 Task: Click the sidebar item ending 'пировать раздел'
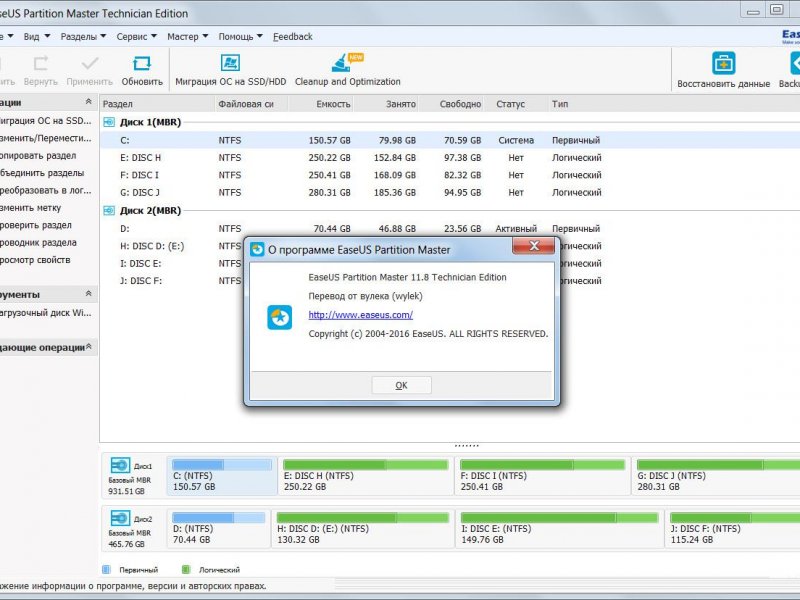coord(38,156)
